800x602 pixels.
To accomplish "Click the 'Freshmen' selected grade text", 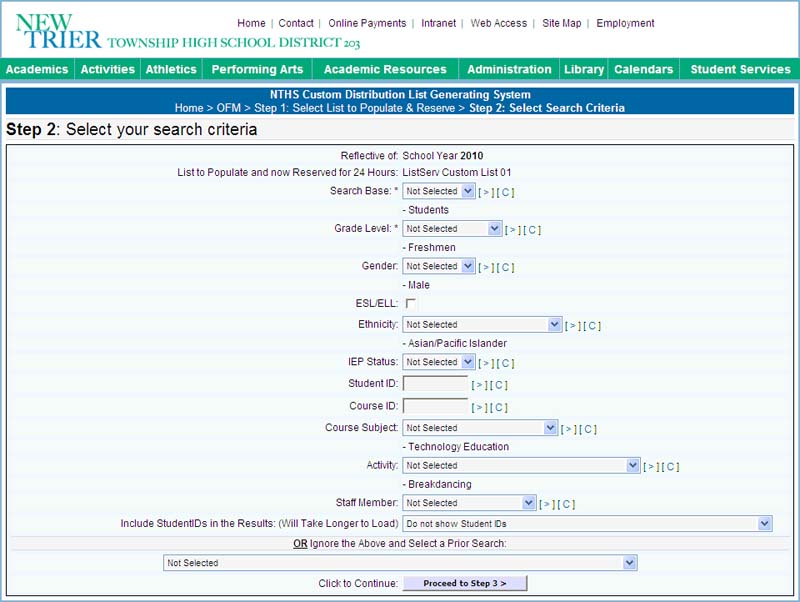I will [x=432, y=247].
